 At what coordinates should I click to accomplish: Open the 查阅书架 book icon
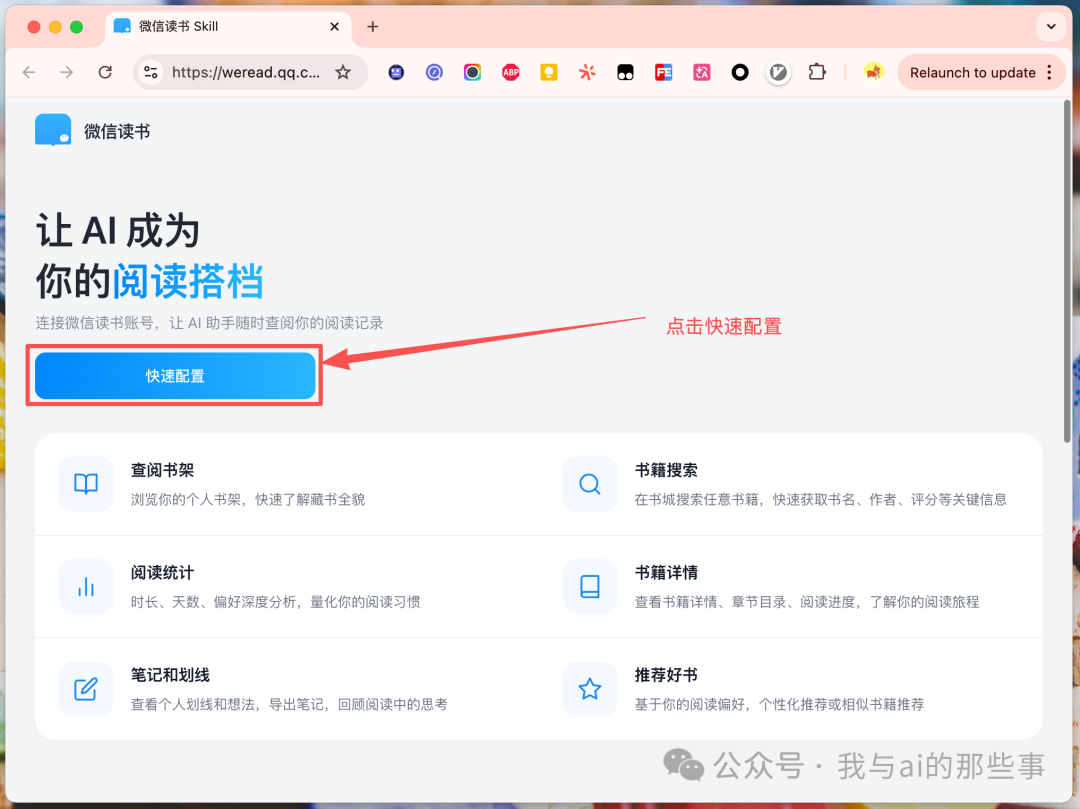86,484
